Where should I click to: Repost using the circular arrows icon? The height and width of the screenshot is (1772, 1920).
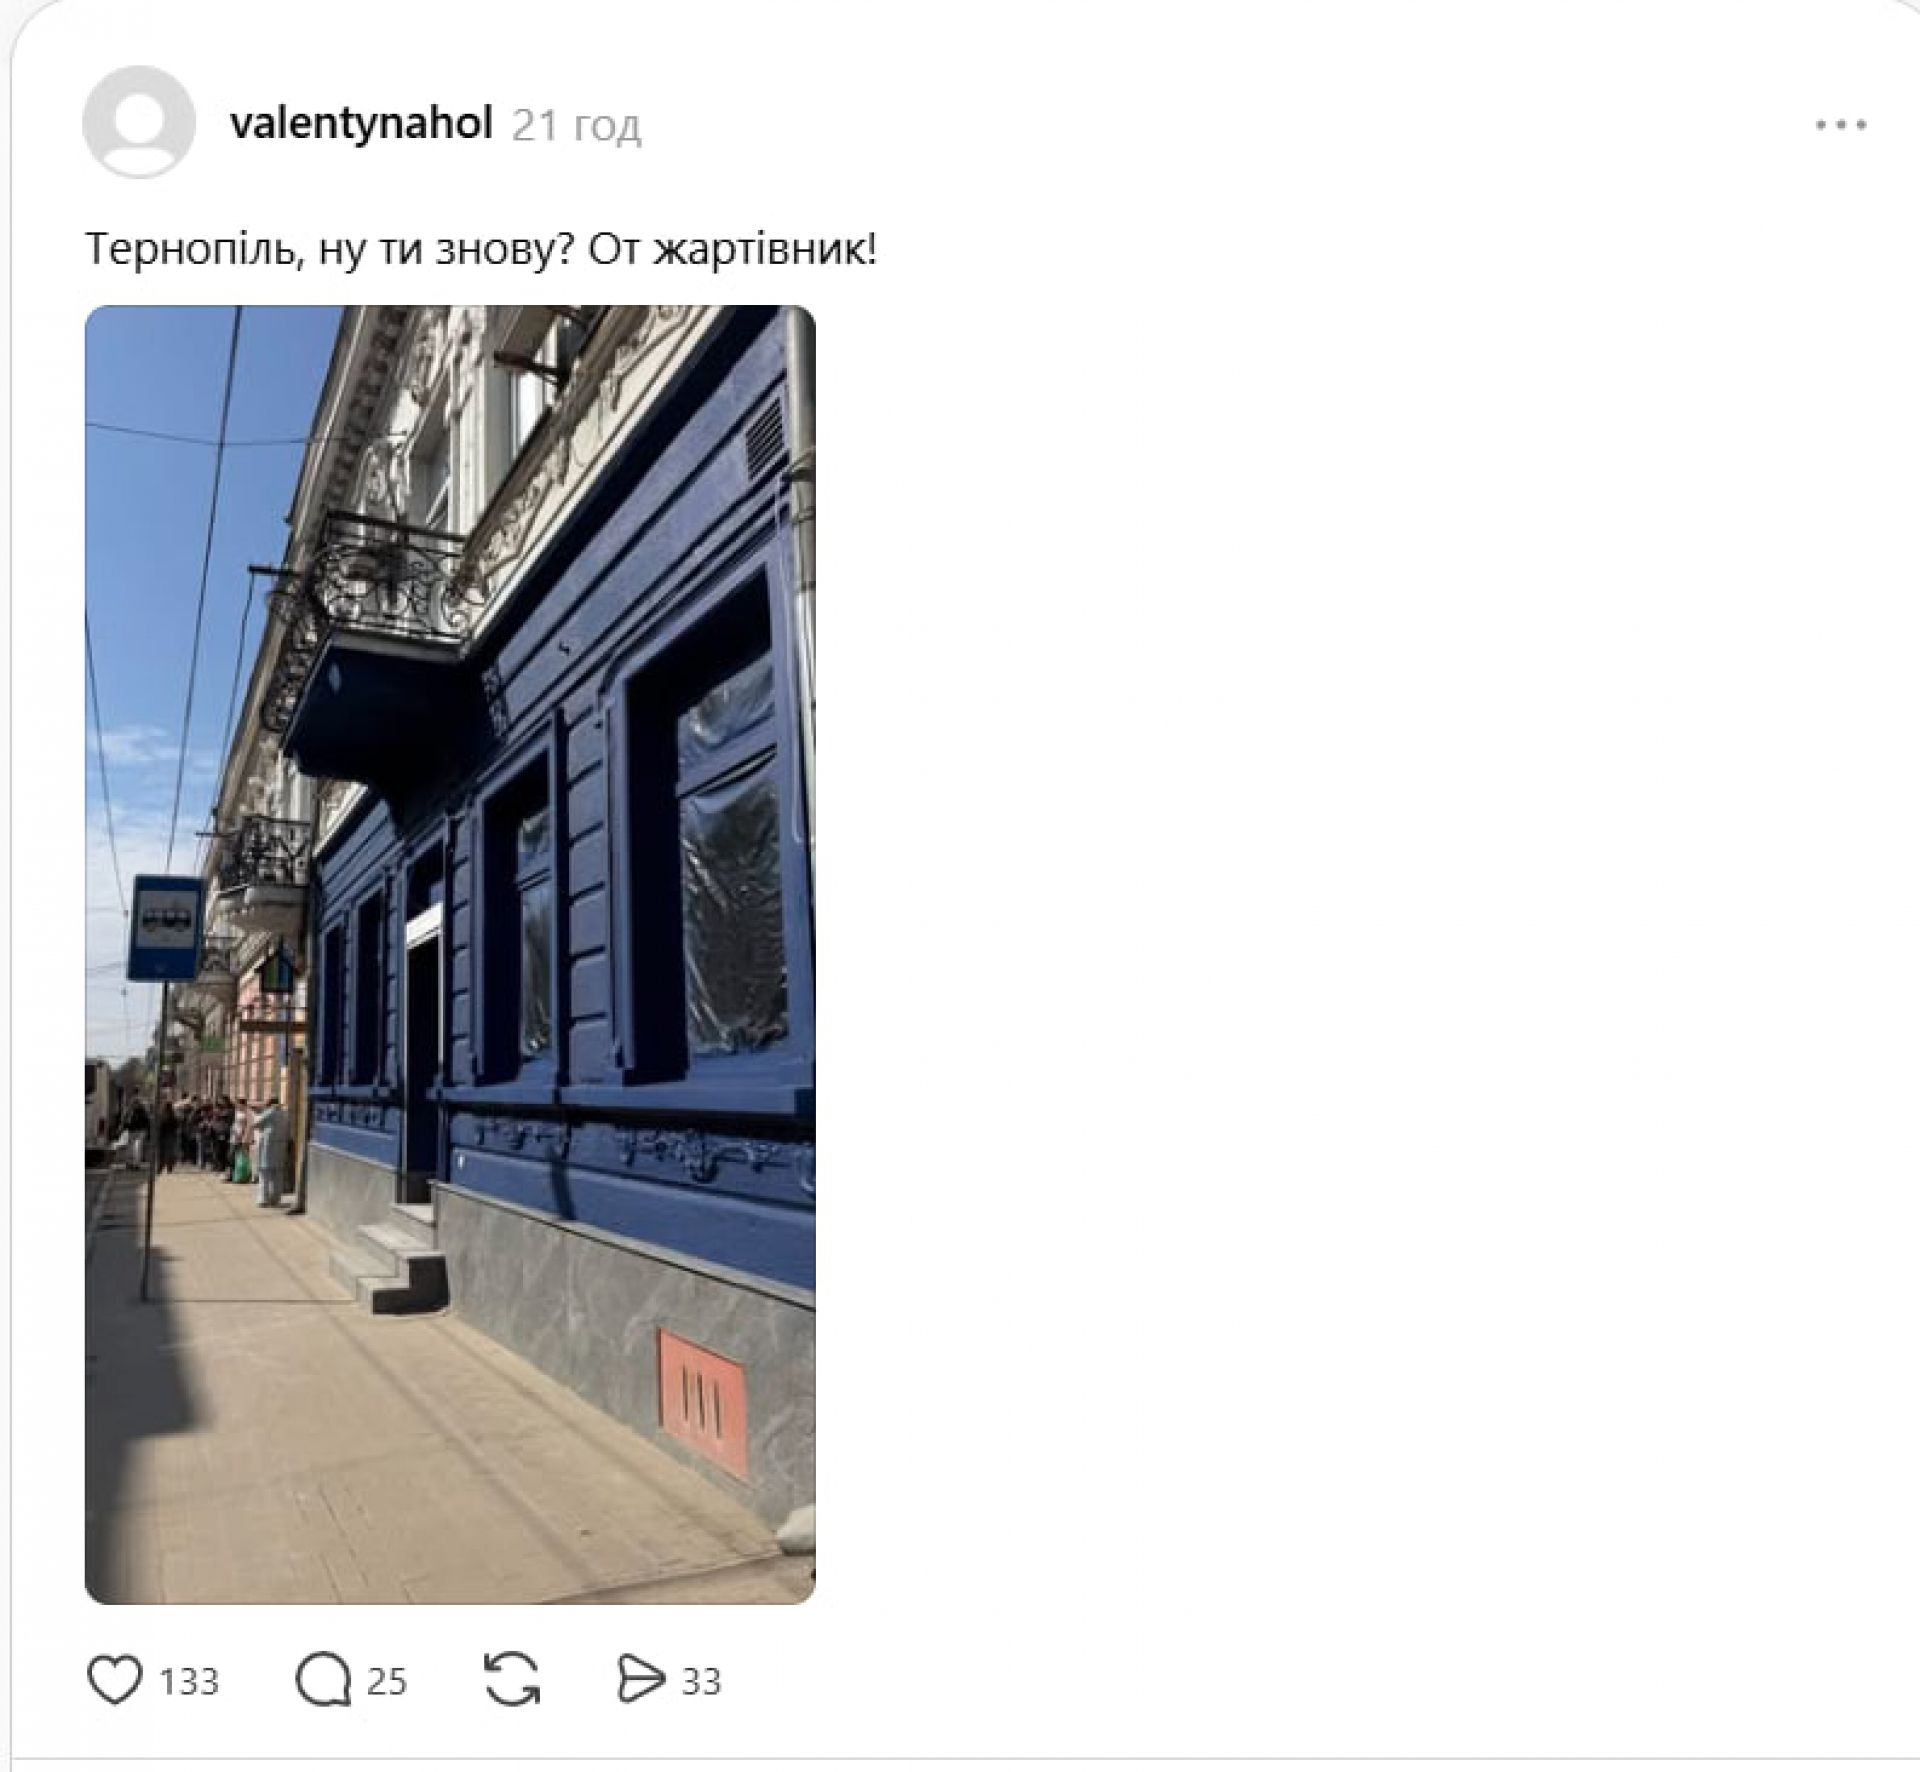pyautogui.click(x=511, y=1679)
